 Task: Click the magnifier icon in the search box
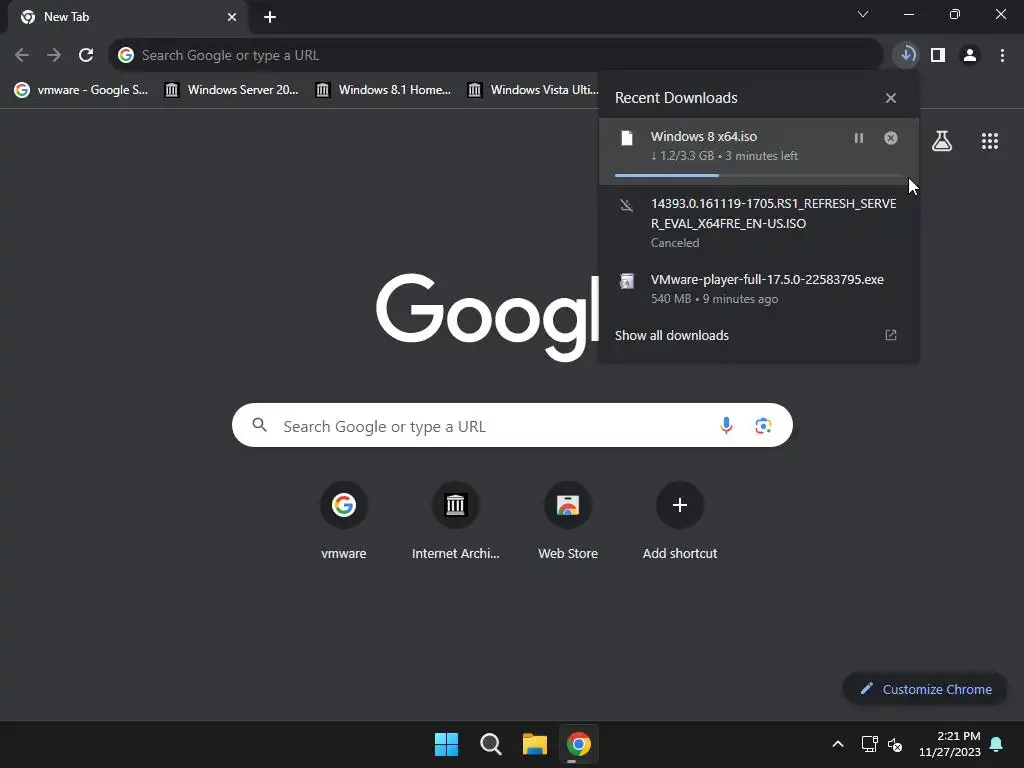click(x=259, y=425)
